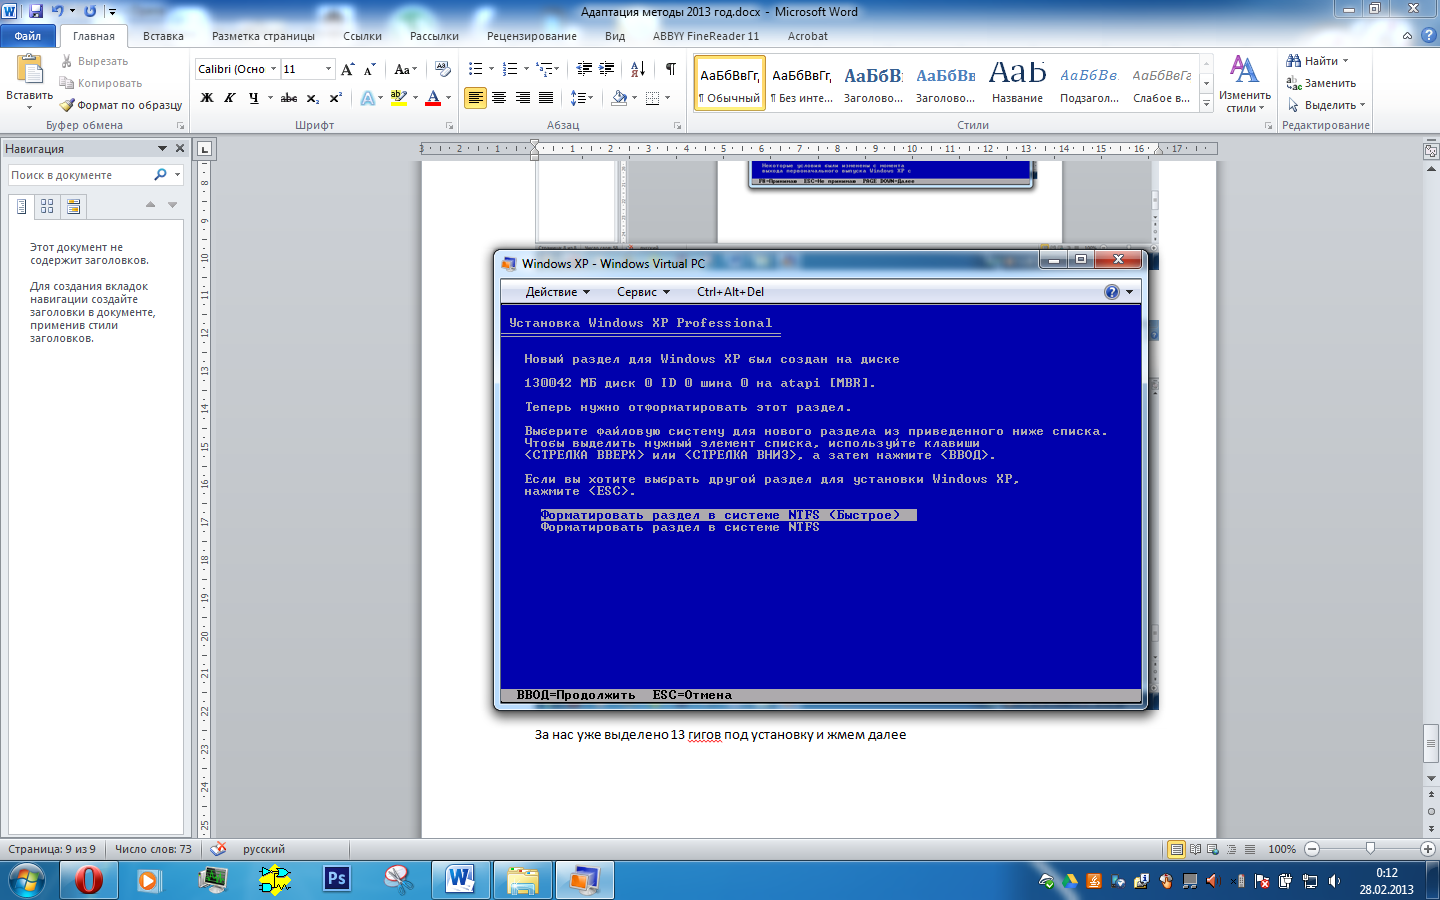Image resolution: width=1440 pixels, height=900 pixels.
Task: Toggle Italic formatting in Font group
Action: tap(230, 98)
